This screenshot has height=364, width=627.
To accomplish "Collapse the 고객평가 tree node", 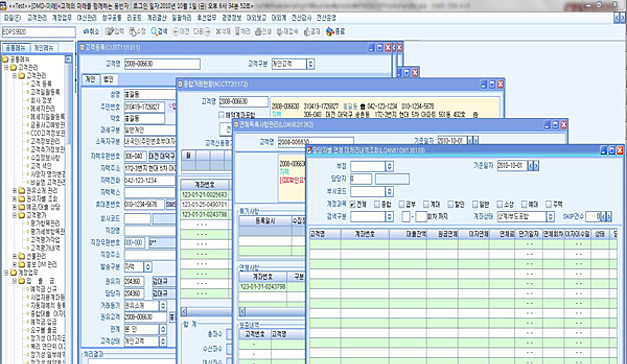I will (15, 215).
